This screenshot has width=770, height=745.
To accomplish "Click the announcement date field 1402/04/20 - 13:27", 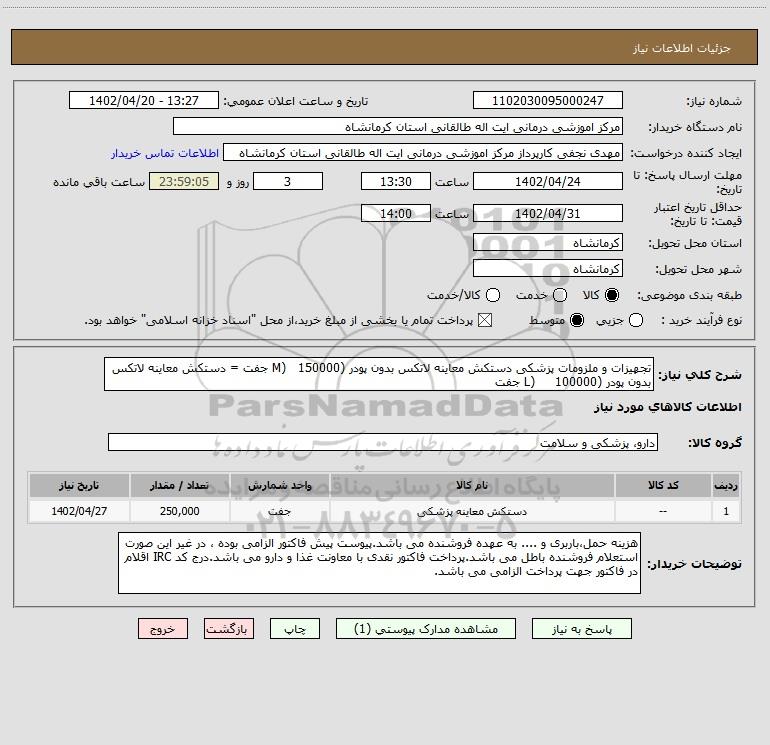I will (144, 101).
